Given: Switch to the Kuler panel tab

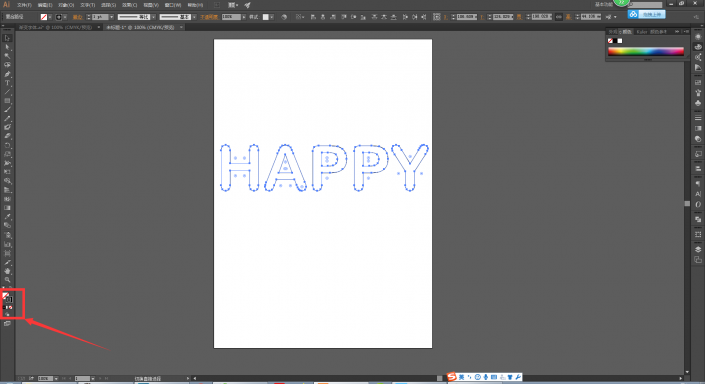Looking at the screenshot, I should [642, 31].
